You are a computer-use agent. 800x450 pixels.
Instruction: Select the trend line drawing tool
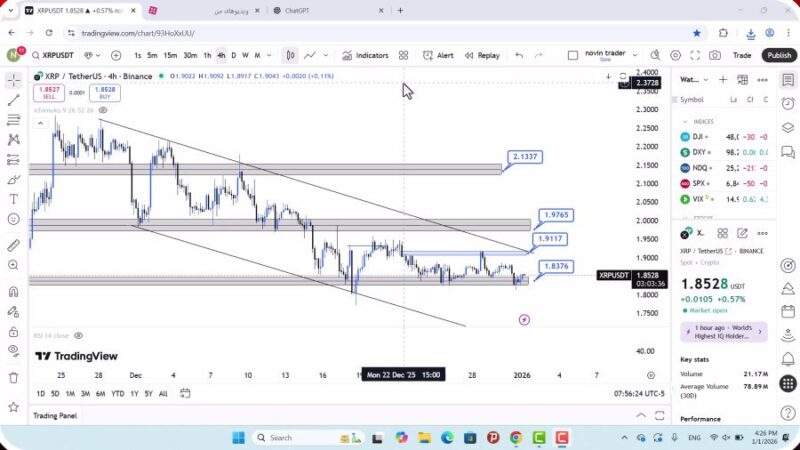pos(14,100)
